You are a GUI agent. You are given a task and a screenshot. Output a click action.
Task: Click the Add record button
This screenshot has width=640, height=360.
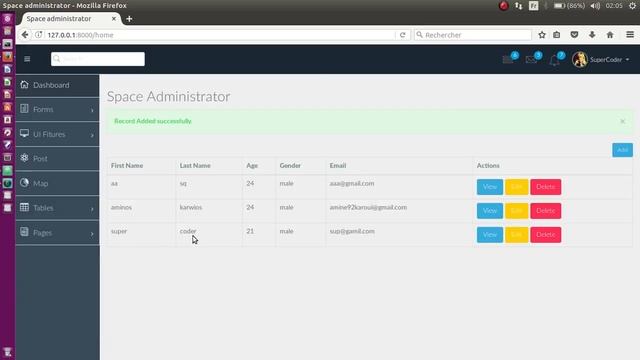622,150
